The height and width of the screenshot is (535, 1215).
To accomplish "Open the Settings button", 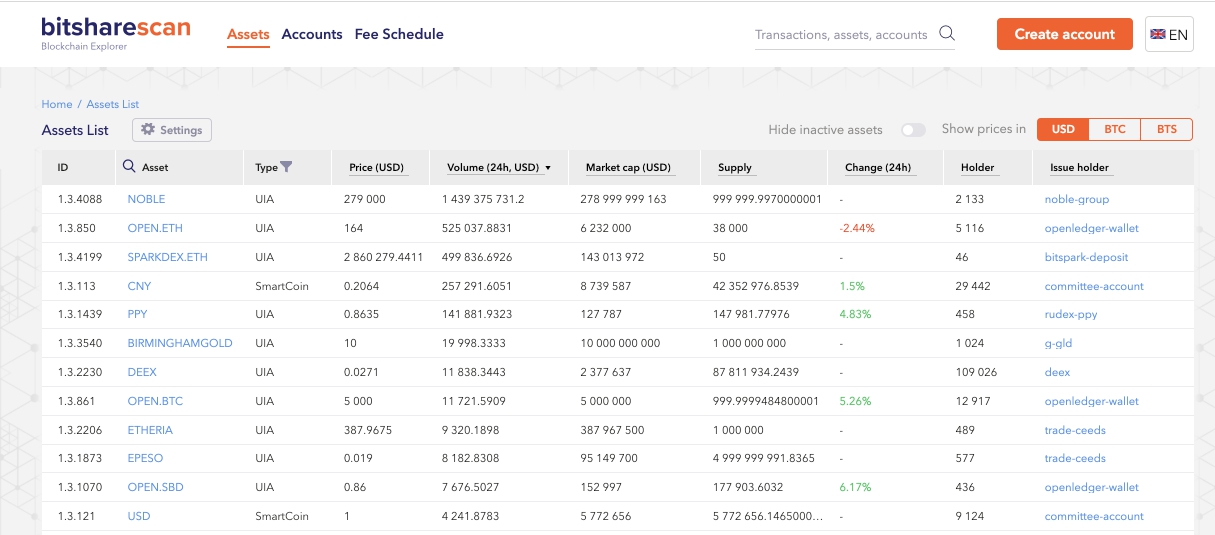I will click(172, 130).
